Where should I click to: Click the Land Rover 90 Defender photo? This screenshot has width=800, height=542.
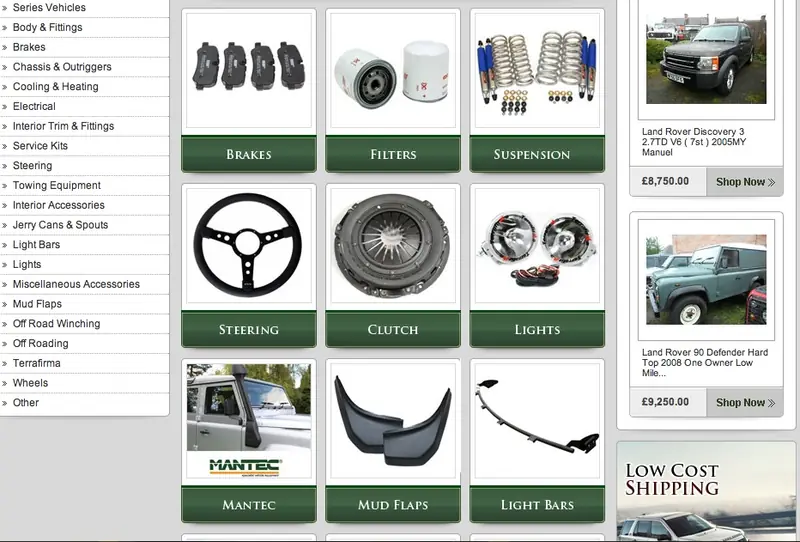coord(706,279)
